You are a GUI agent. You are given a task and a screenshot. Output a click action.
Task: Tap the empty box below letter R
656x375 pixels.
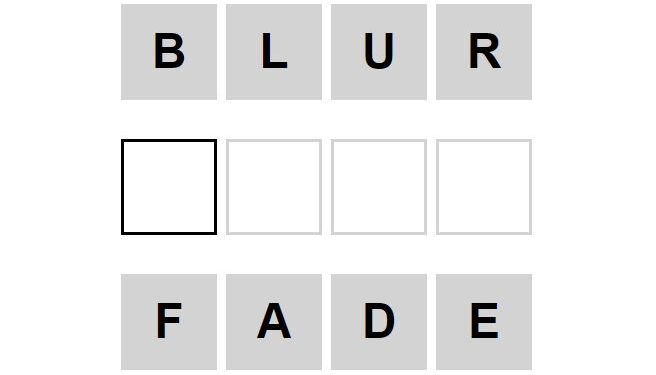click(x=484, y=187)
